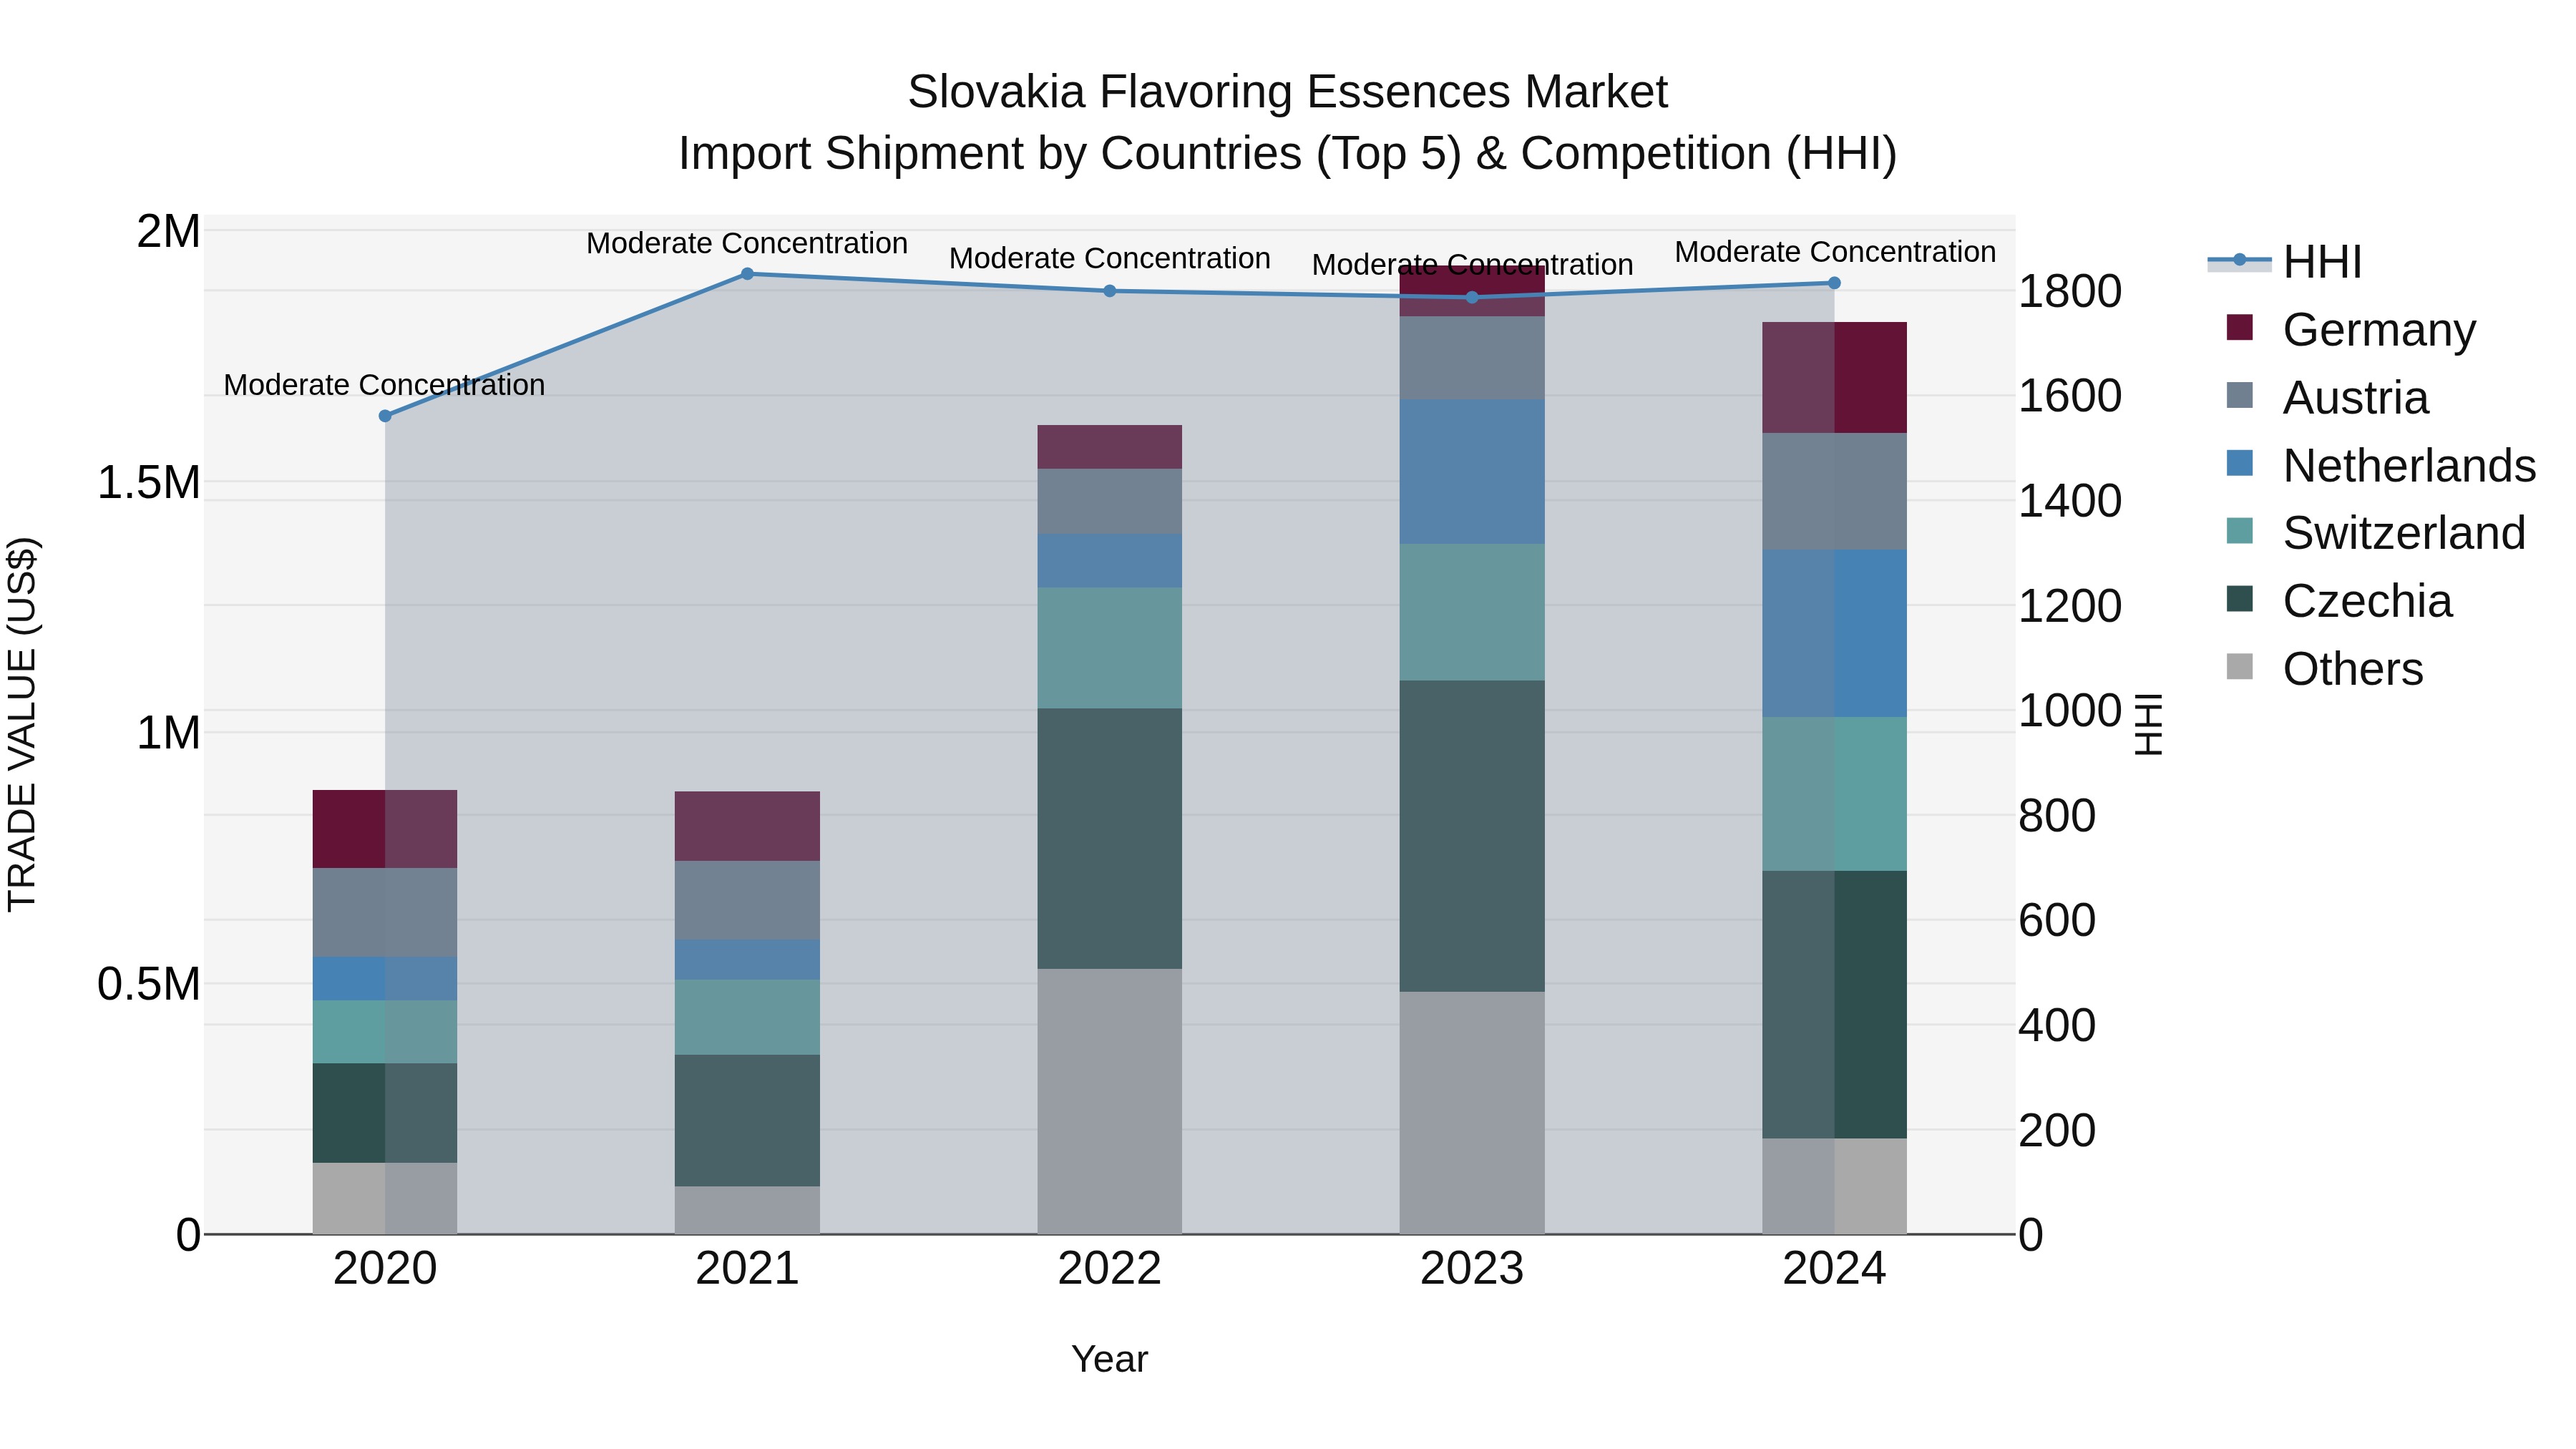This screenshot has width=2576, height=1449.
Task: Click the HHI line marker for 2023
Action: 1472,297
